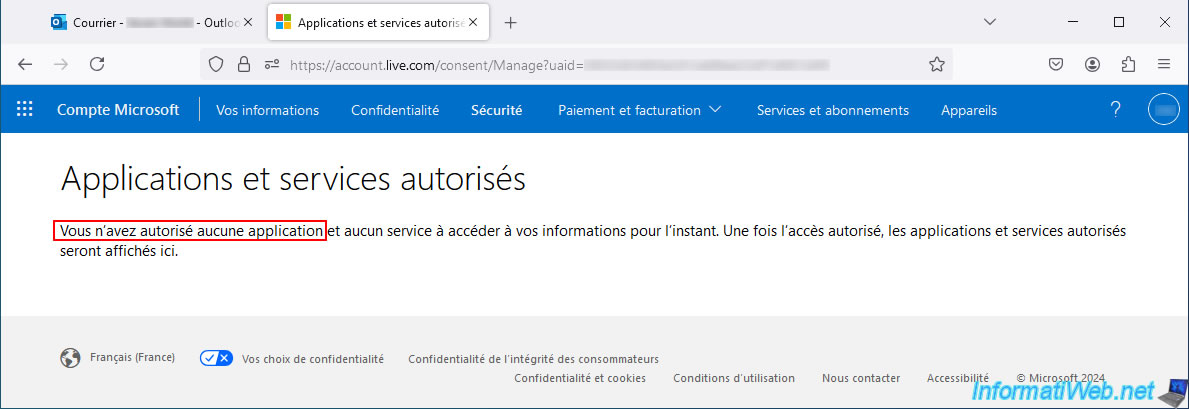
Task: Click the globe language icon
Action: click(x=71, y=358)
